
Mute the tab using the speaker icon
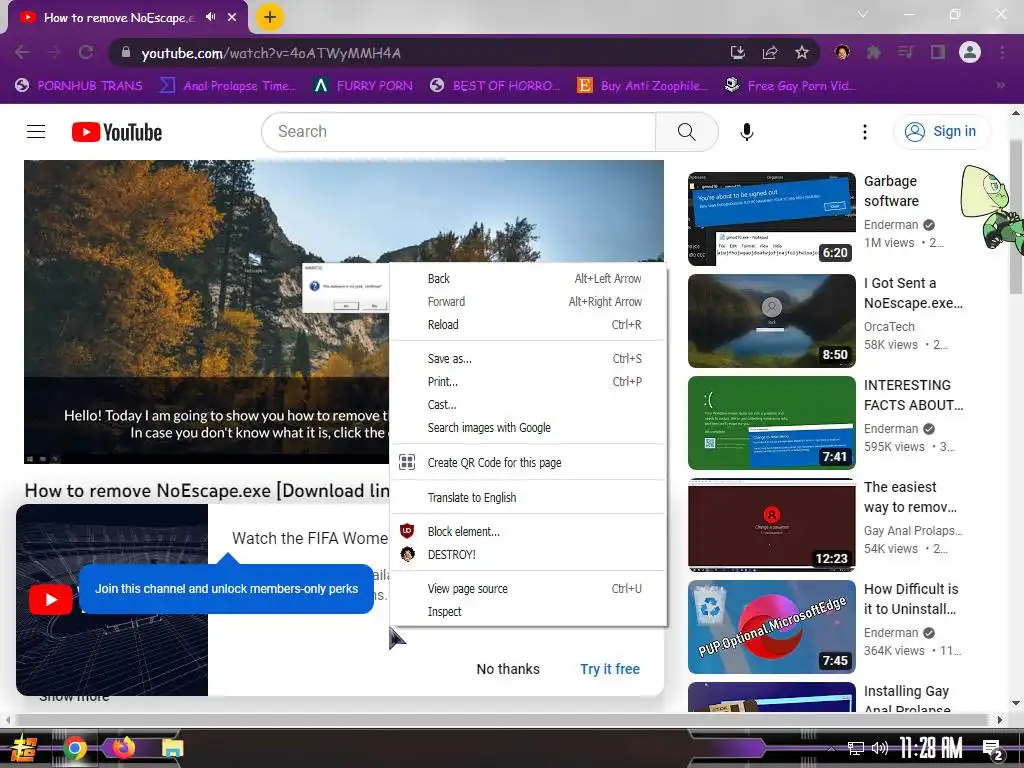point(210,17)
